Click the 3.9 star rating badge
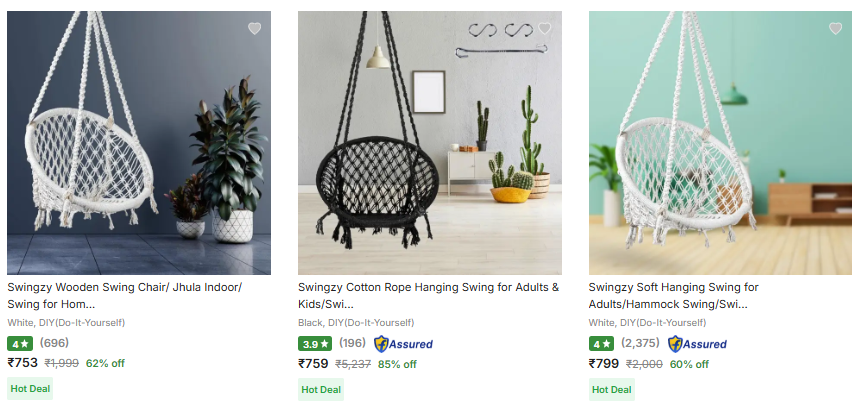This screenshot has width=861, height=410. coord(314,343)
